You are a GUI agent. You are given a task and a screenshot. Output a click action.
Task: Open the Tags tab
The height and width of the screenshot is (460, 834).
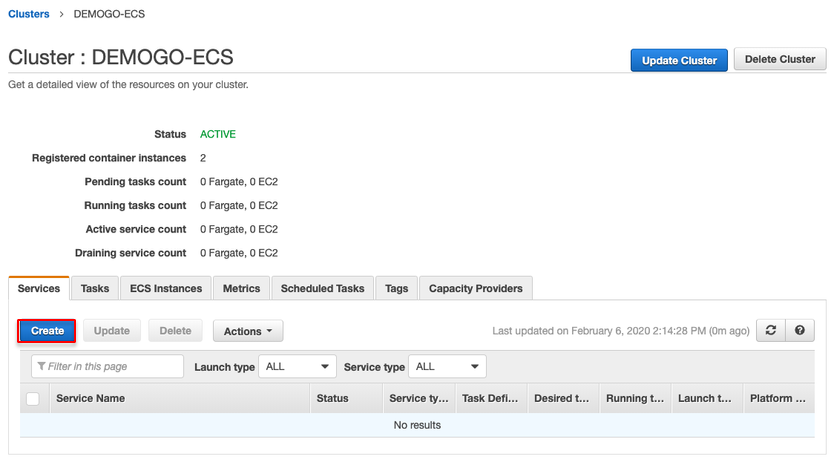click(x=396, y=288)
